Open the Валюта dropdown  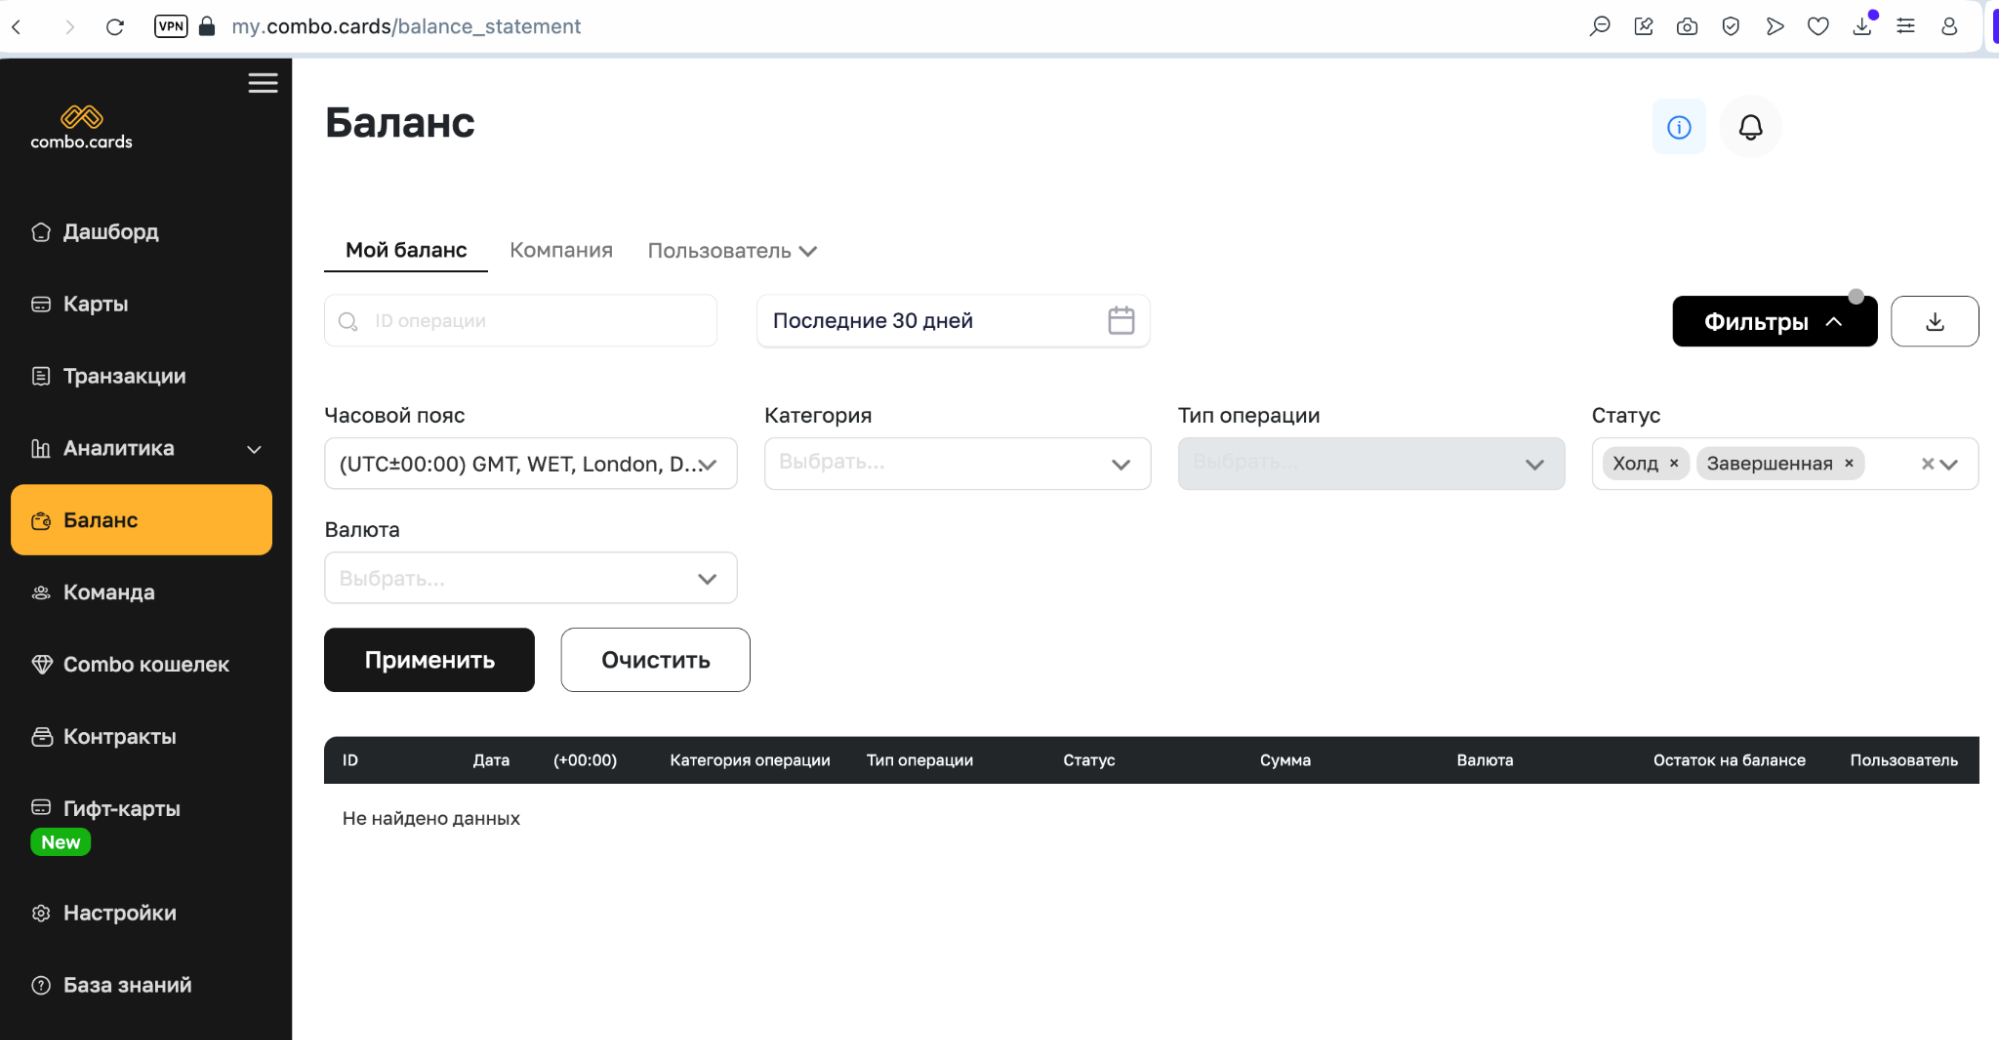point(530,578)
